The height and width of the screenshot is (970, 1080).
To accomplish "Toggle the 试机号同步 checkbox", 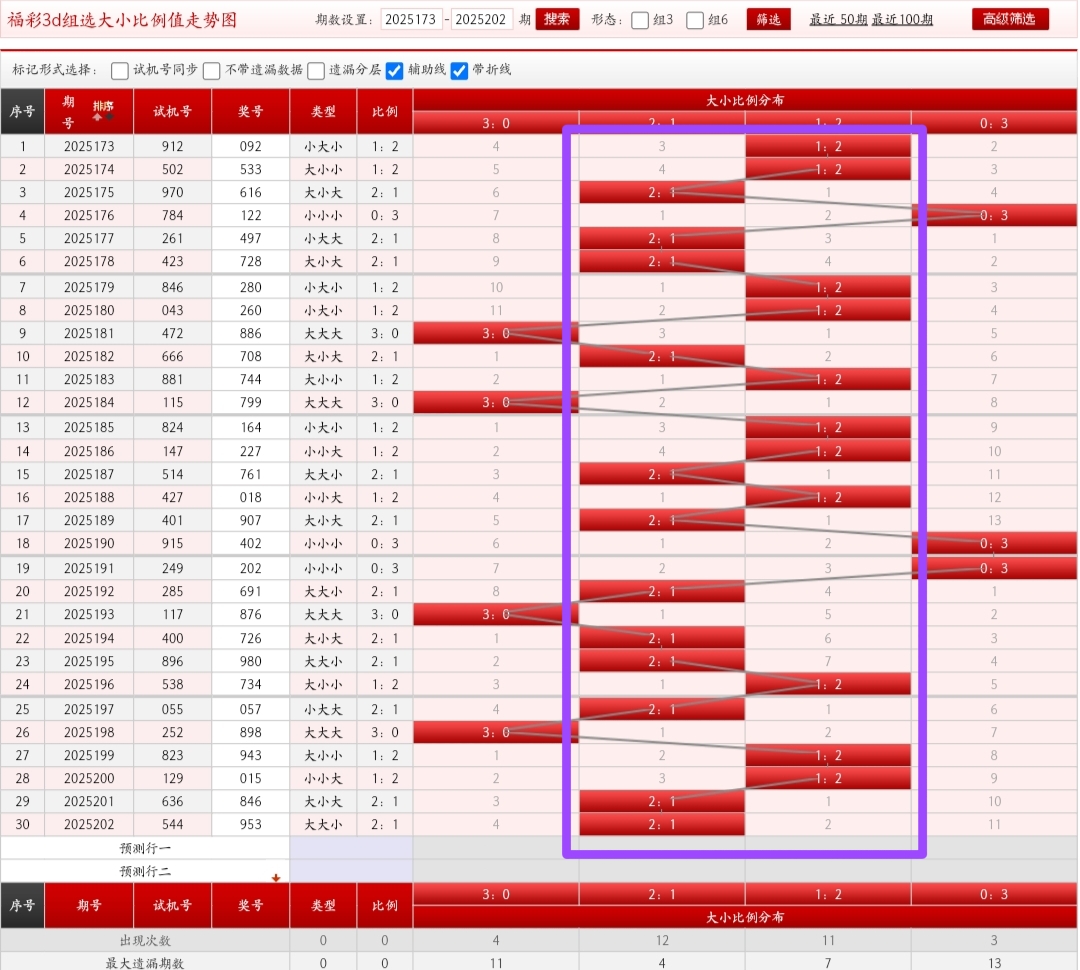I will [120, 70].
